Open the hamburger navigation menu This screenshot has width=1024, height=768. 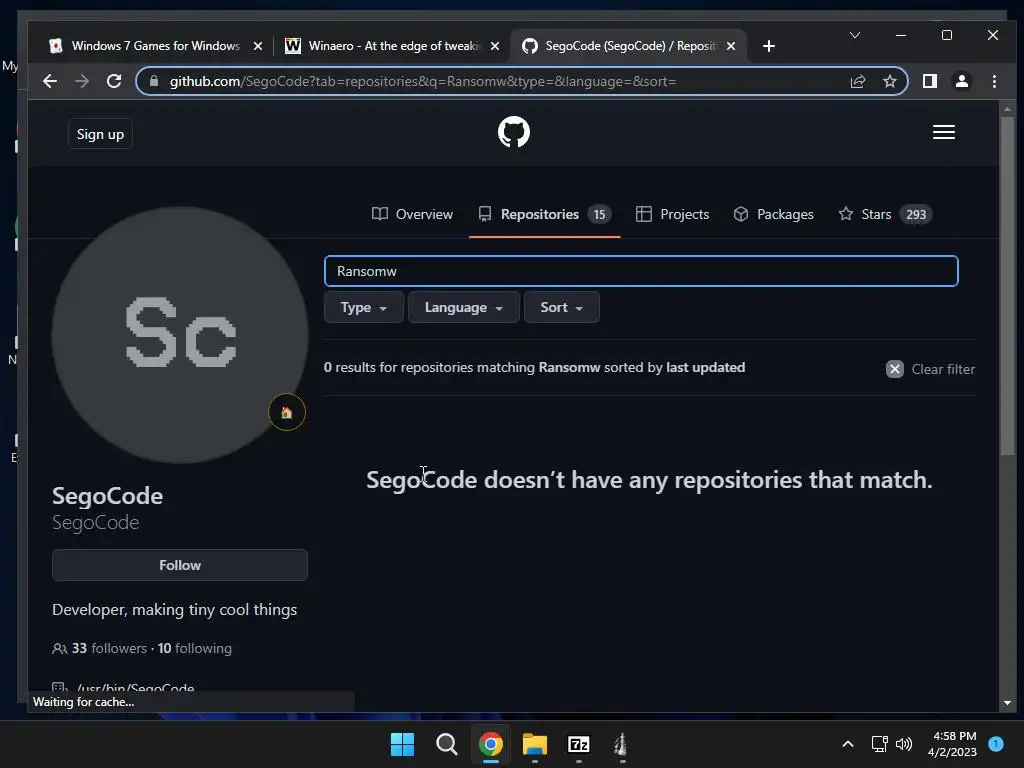944,133
